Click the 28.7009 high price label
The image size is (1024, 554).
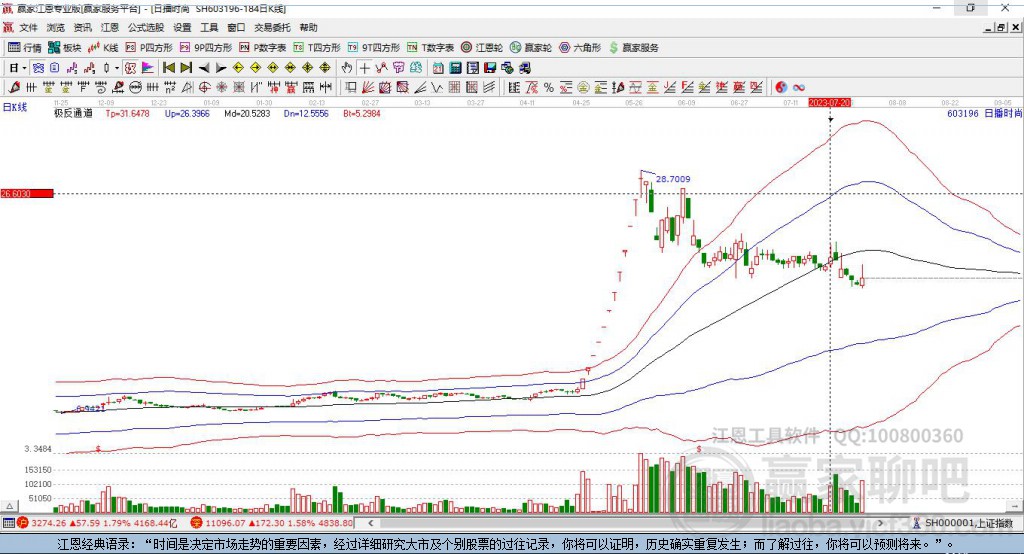coord(673,179)
